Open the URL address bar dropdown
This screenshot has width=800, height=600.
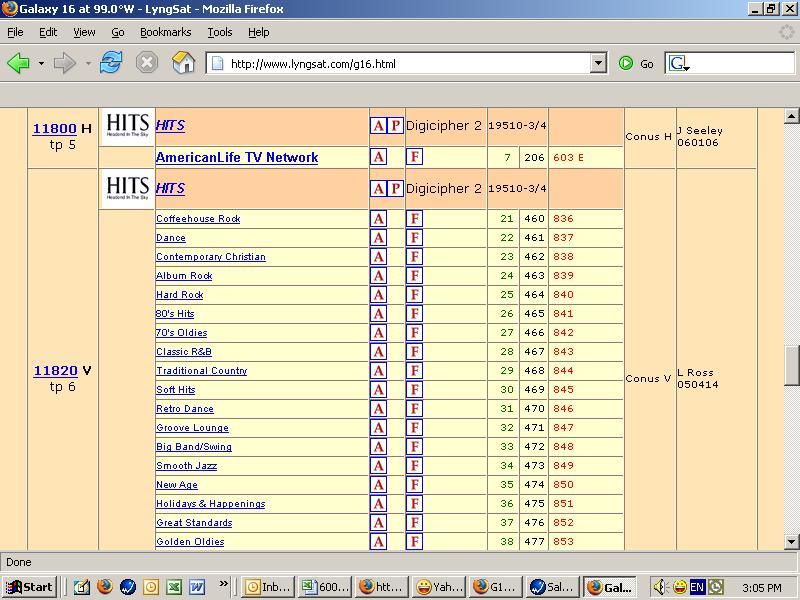(x=598, y=64)
